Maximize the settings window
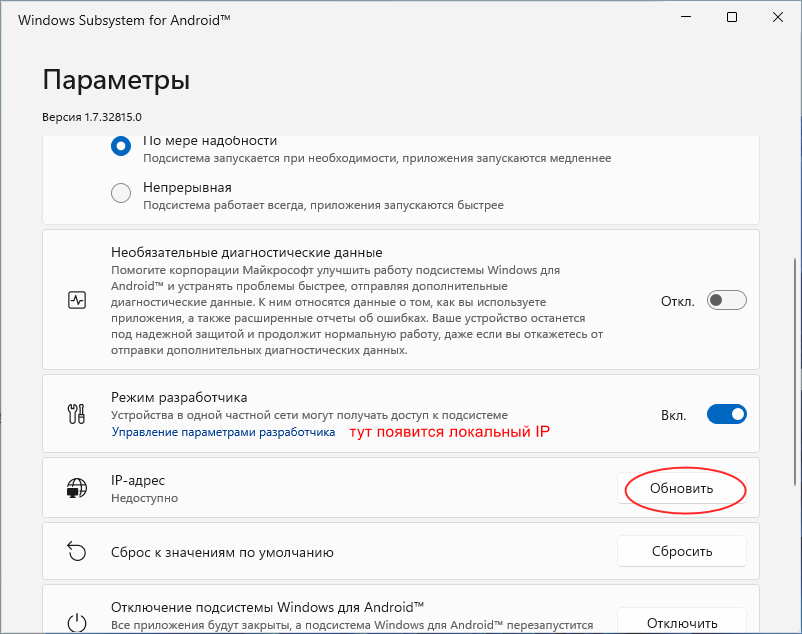The height and width of the screenshot is (634, 802). pyautogui.click(x=732, y=17)
